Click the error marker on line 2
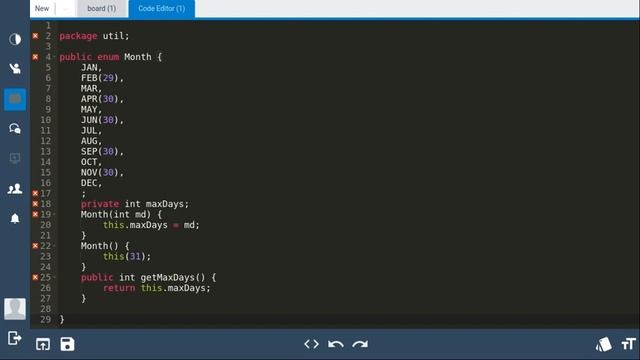 tap(36, 36)
